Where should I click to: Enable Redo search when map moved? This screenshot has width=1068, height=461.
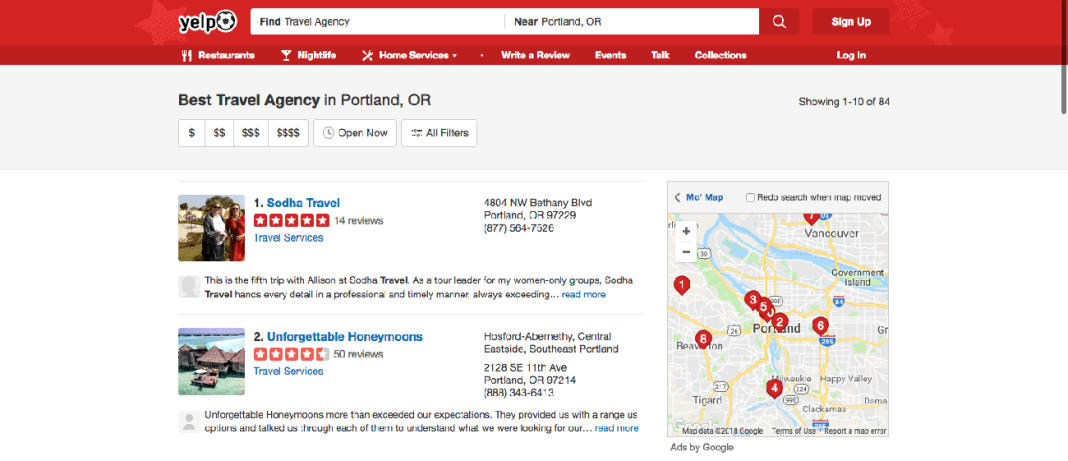click(751, 197)
